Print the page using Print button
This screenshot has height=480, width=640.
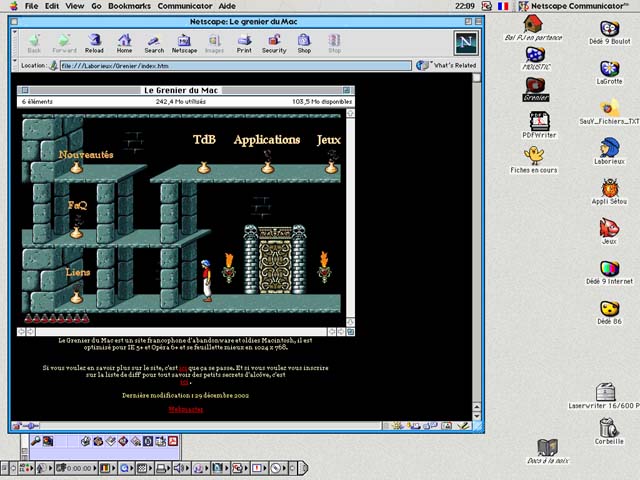[244, 44]
